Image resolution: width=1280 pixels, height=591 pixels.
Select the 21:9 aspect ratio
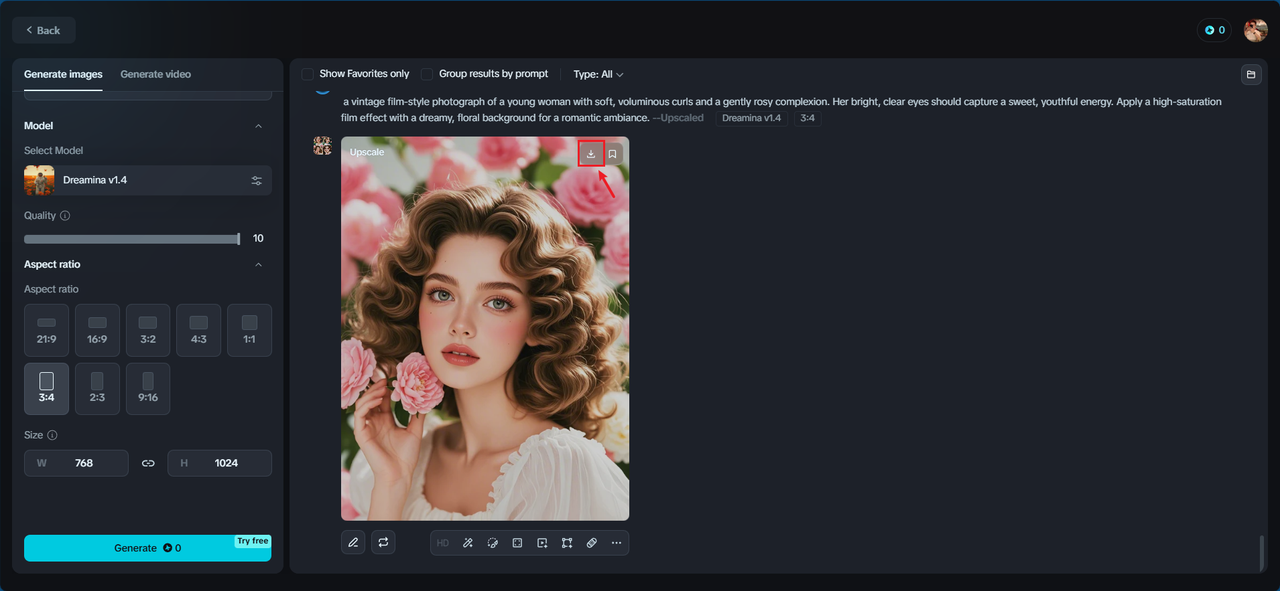click(x=47, y=330)
